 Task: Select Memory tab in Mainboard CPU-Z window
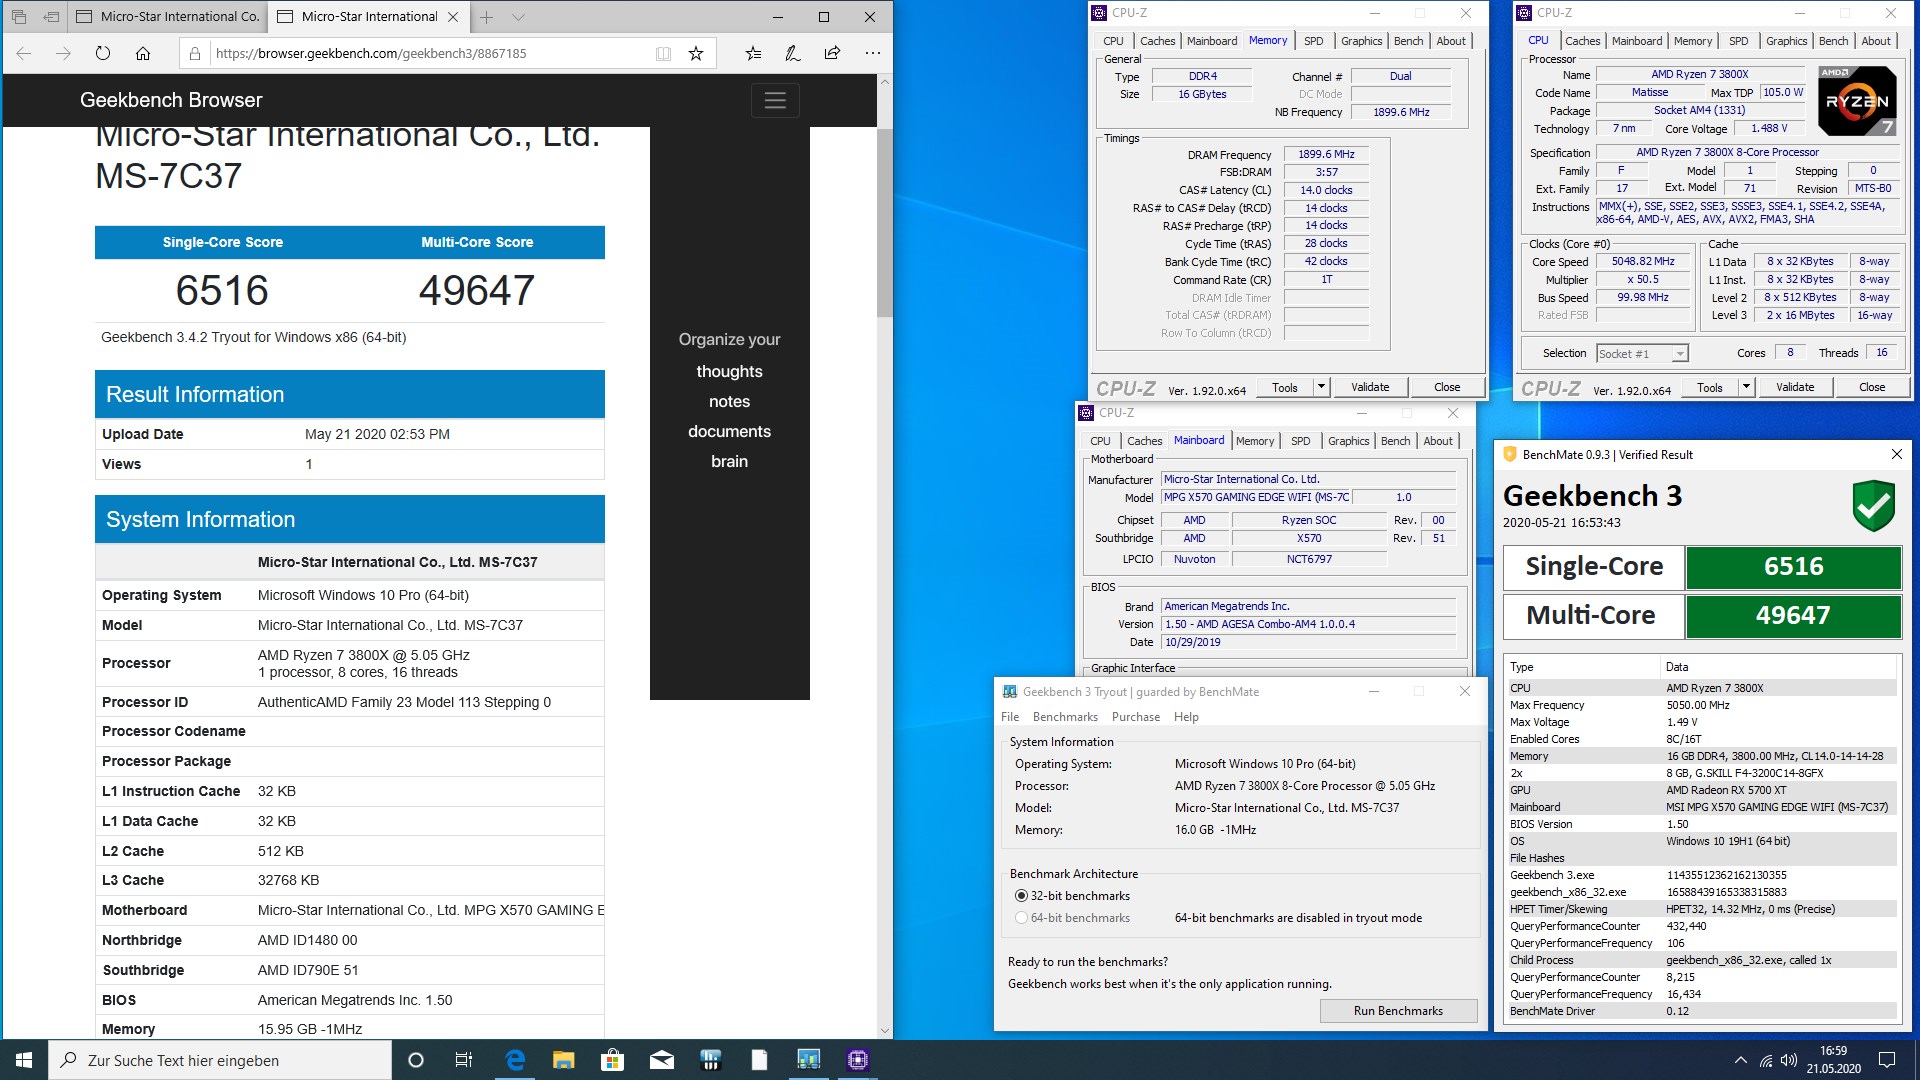tap(1255, 441)
